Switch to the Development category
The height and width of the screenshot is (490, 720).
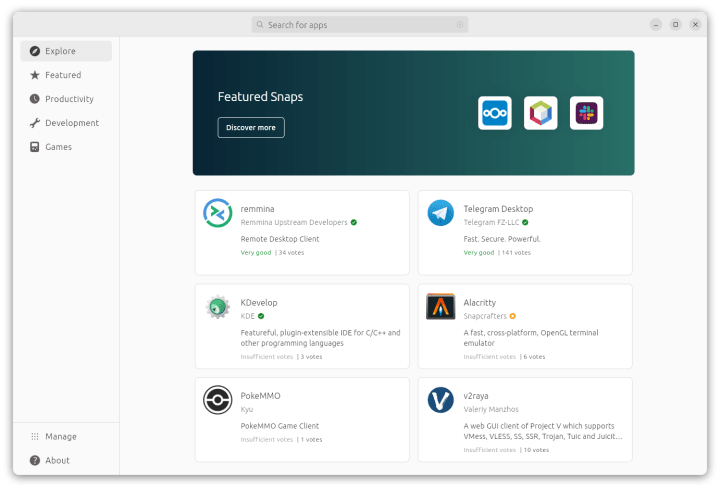[x=66, y=123]
